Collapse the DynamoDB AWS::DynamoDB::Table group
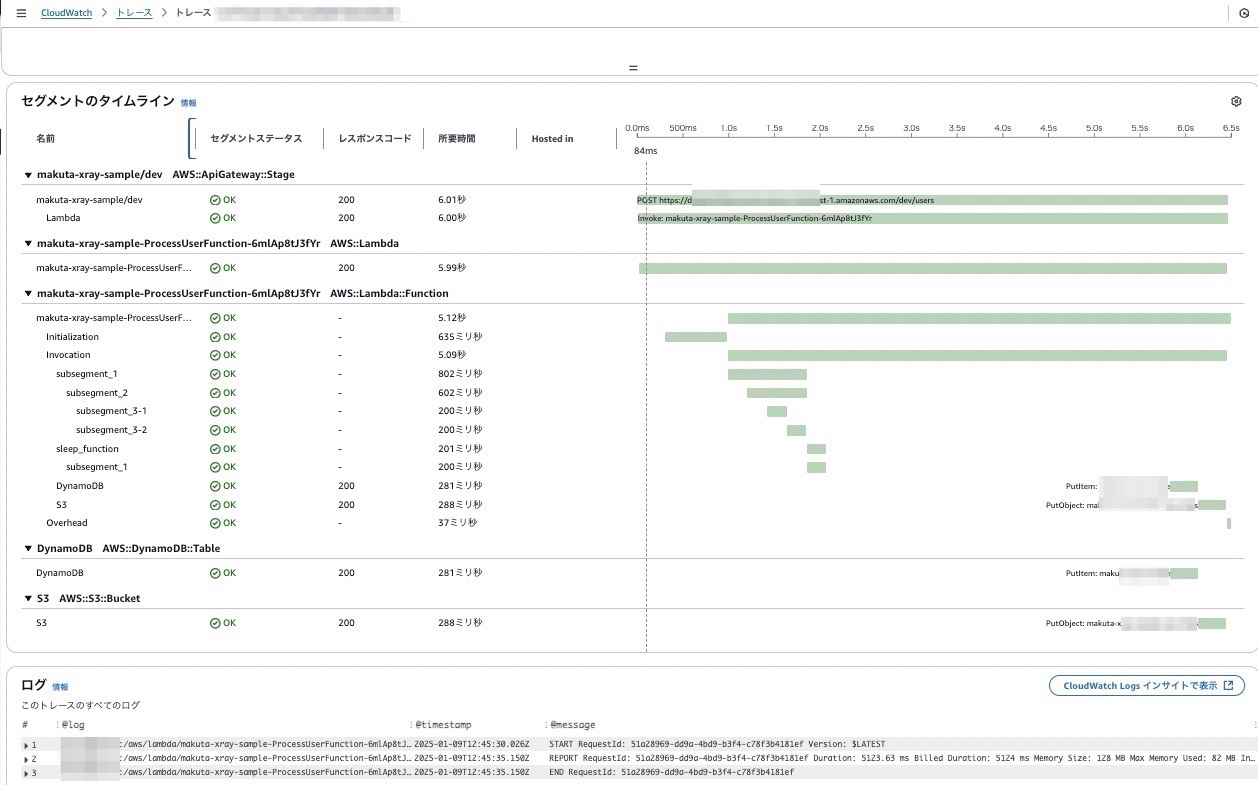Viewport: 1258px width, 785px height. pos(28,549)
